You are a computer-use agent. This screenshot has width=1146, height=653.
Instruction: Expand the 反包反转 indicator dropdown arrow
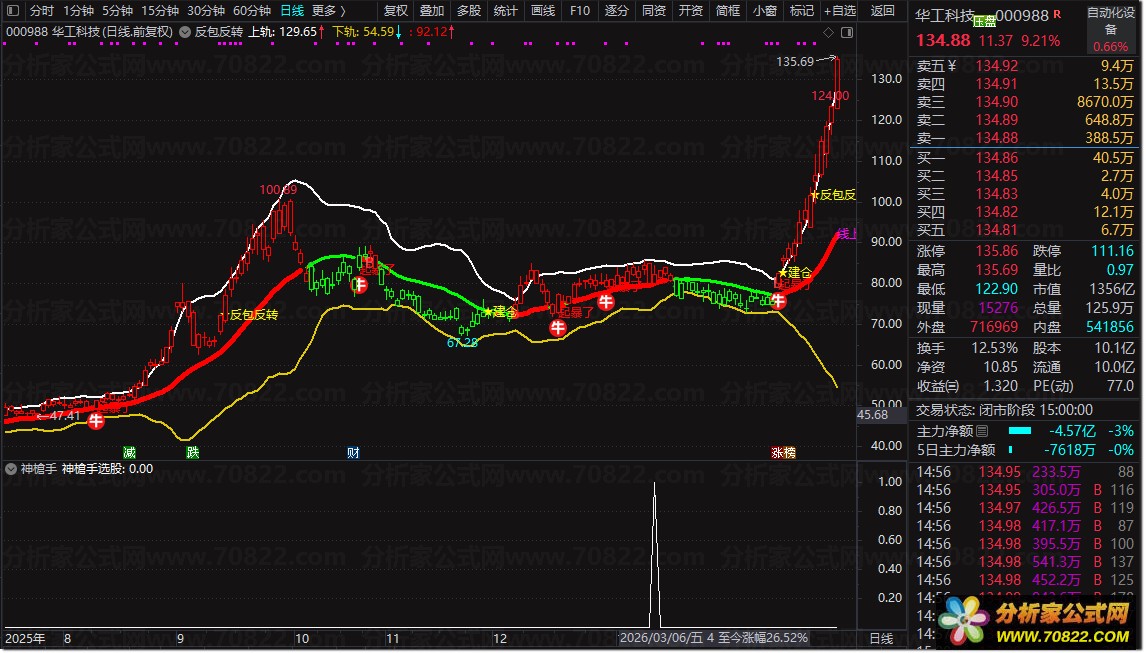[185, 31]
